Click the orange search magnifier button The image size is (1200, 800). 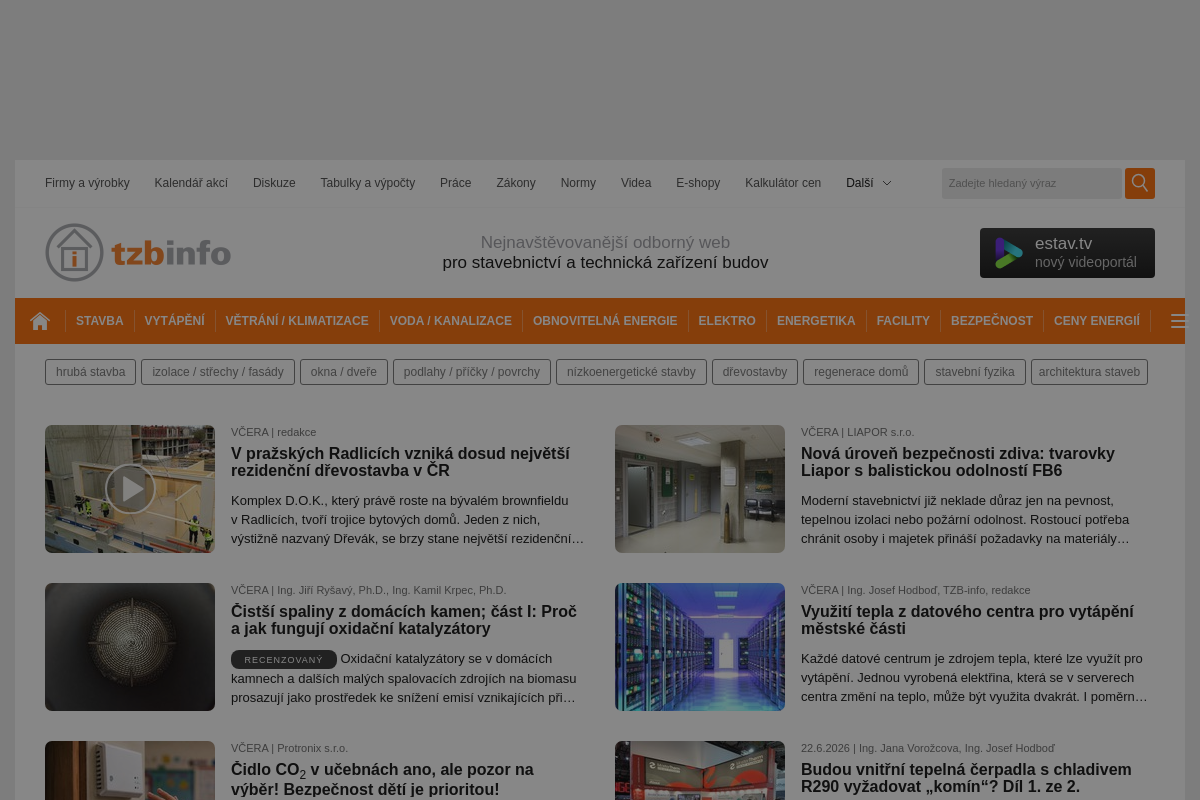(1140, 183)
